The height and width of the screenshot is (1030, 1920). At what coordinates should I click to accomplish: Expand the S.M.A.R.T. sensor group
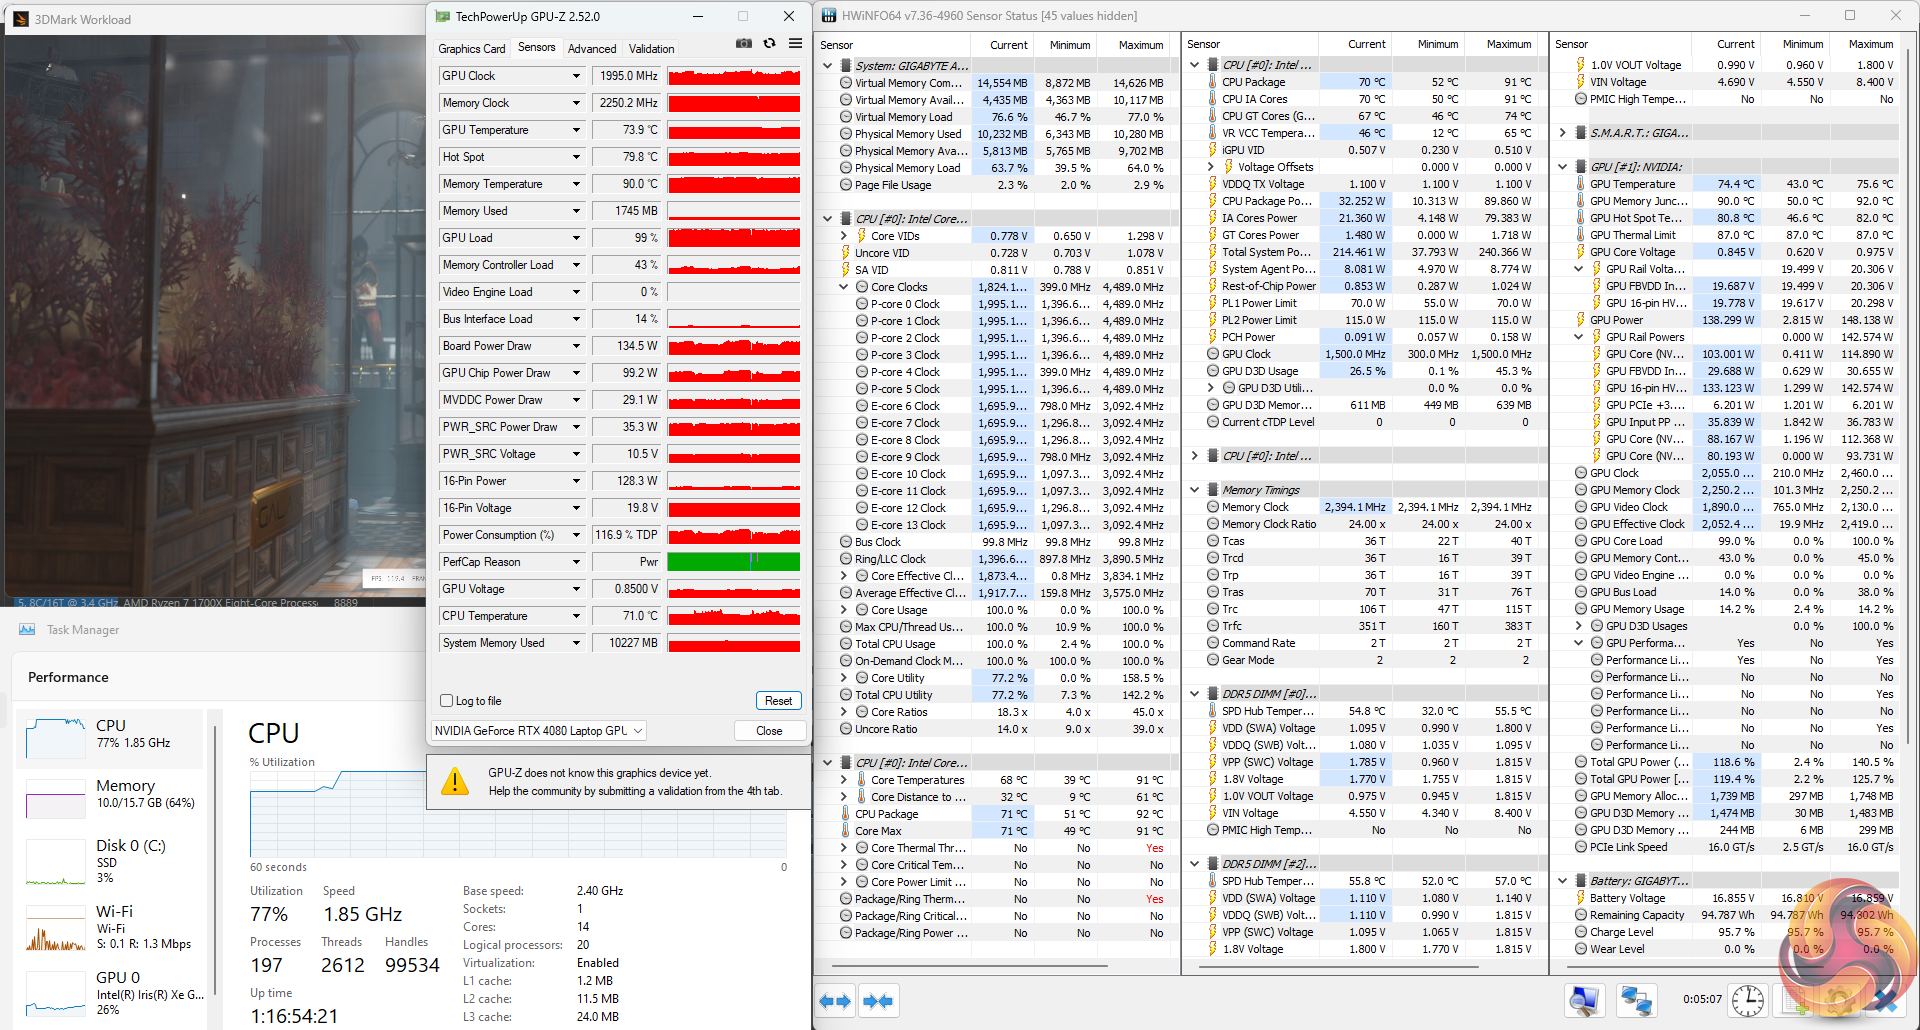point(1562,133)
